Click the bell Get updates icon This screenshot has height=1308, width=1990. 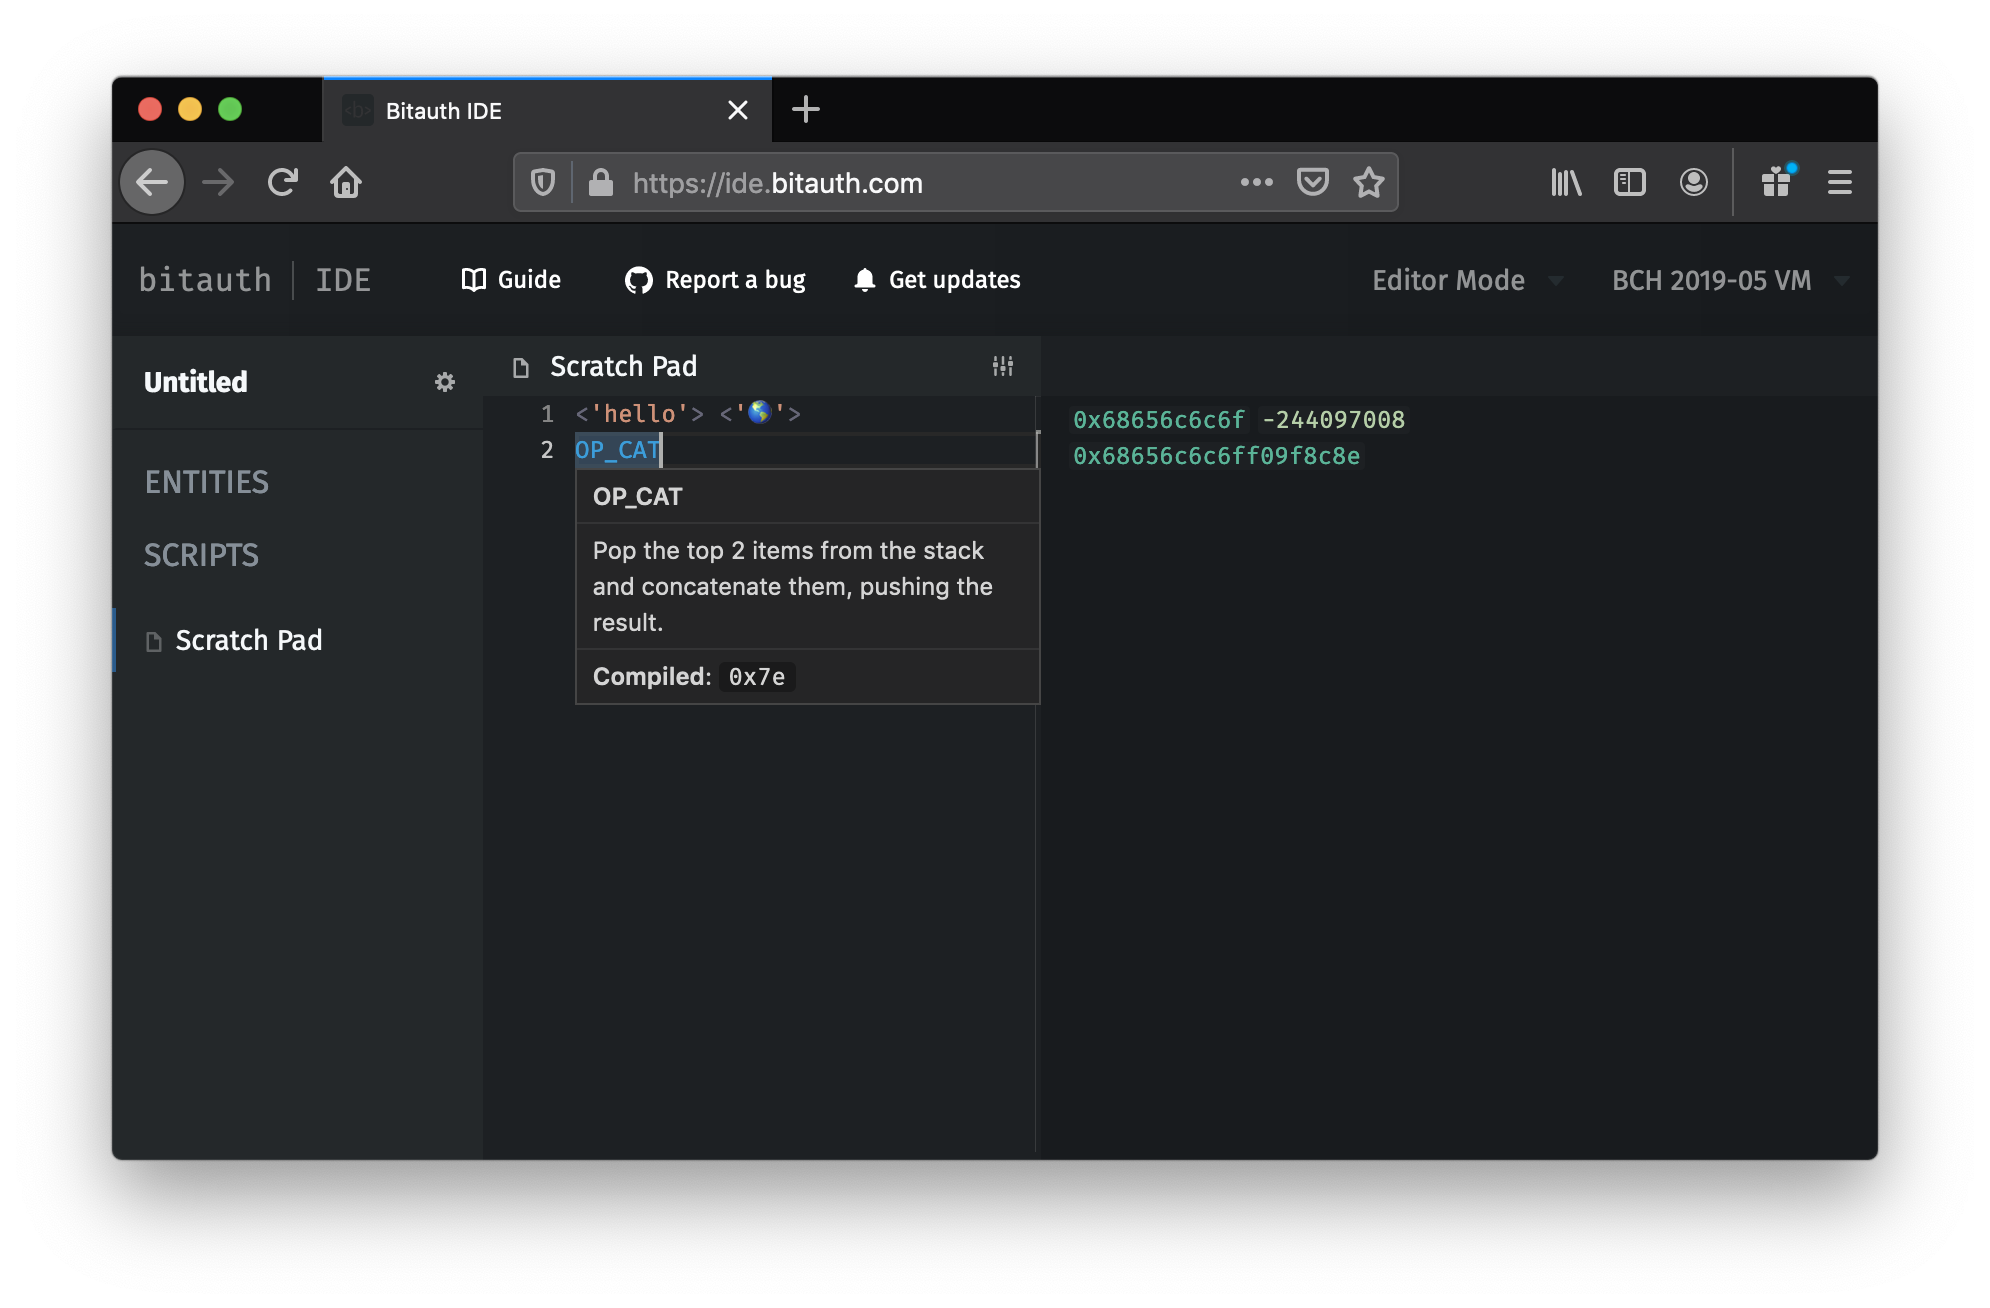click(x=864, y=280)
